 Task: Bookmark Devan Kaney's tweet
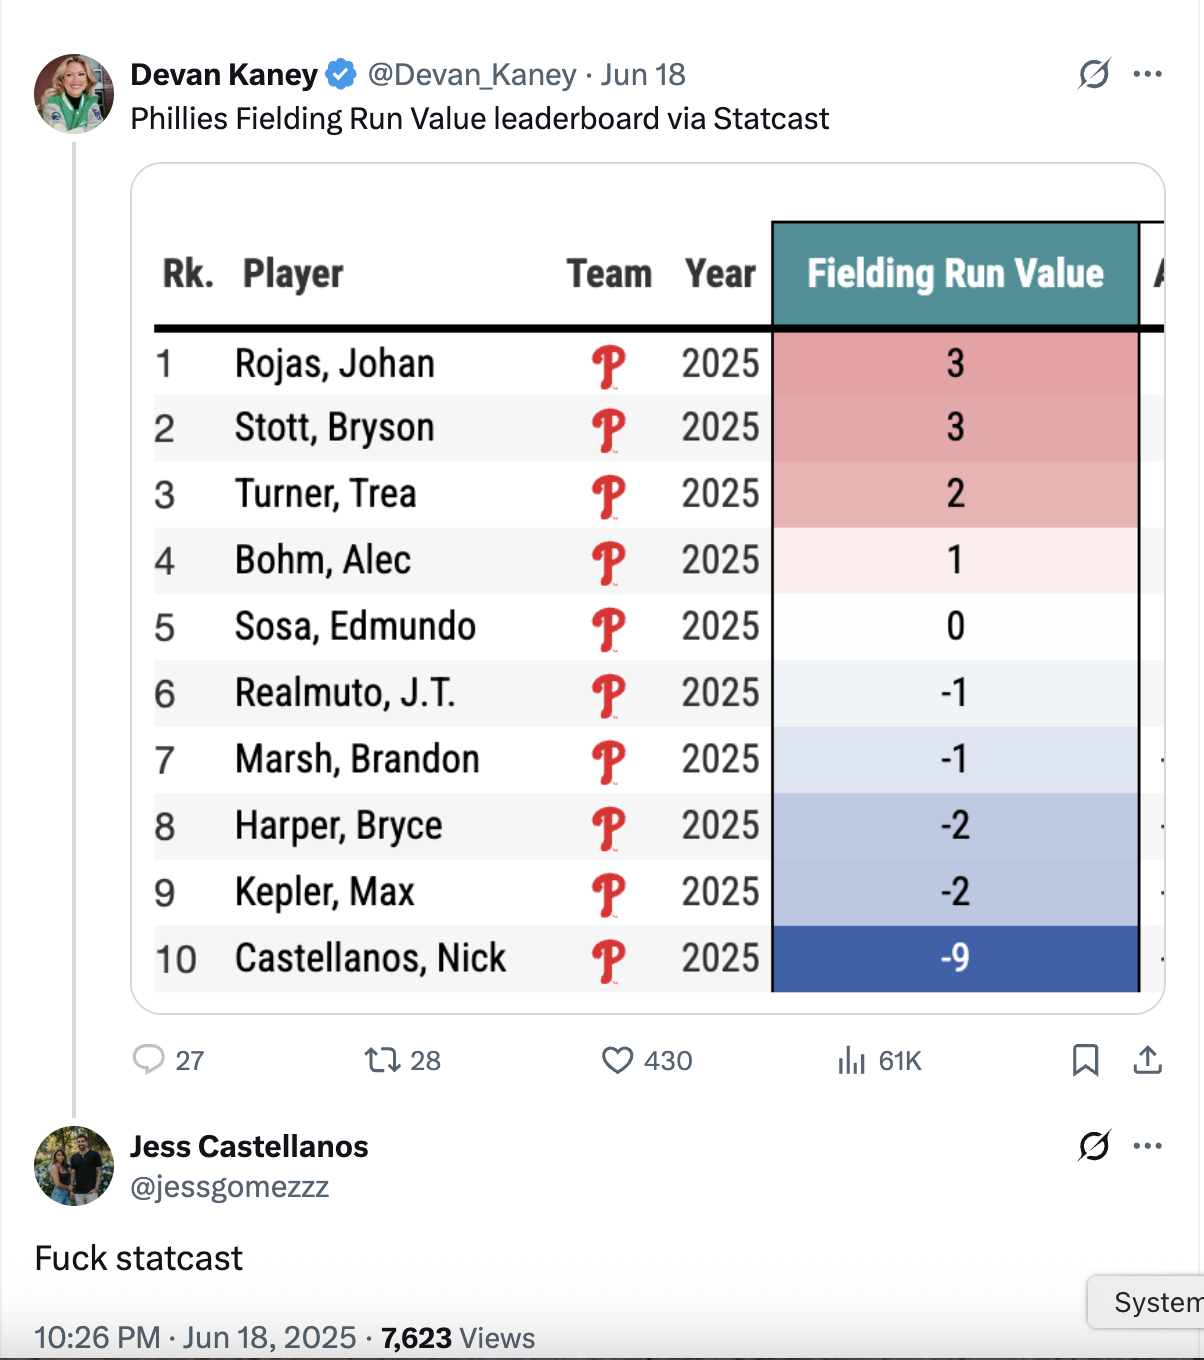coord(1085,1059)
